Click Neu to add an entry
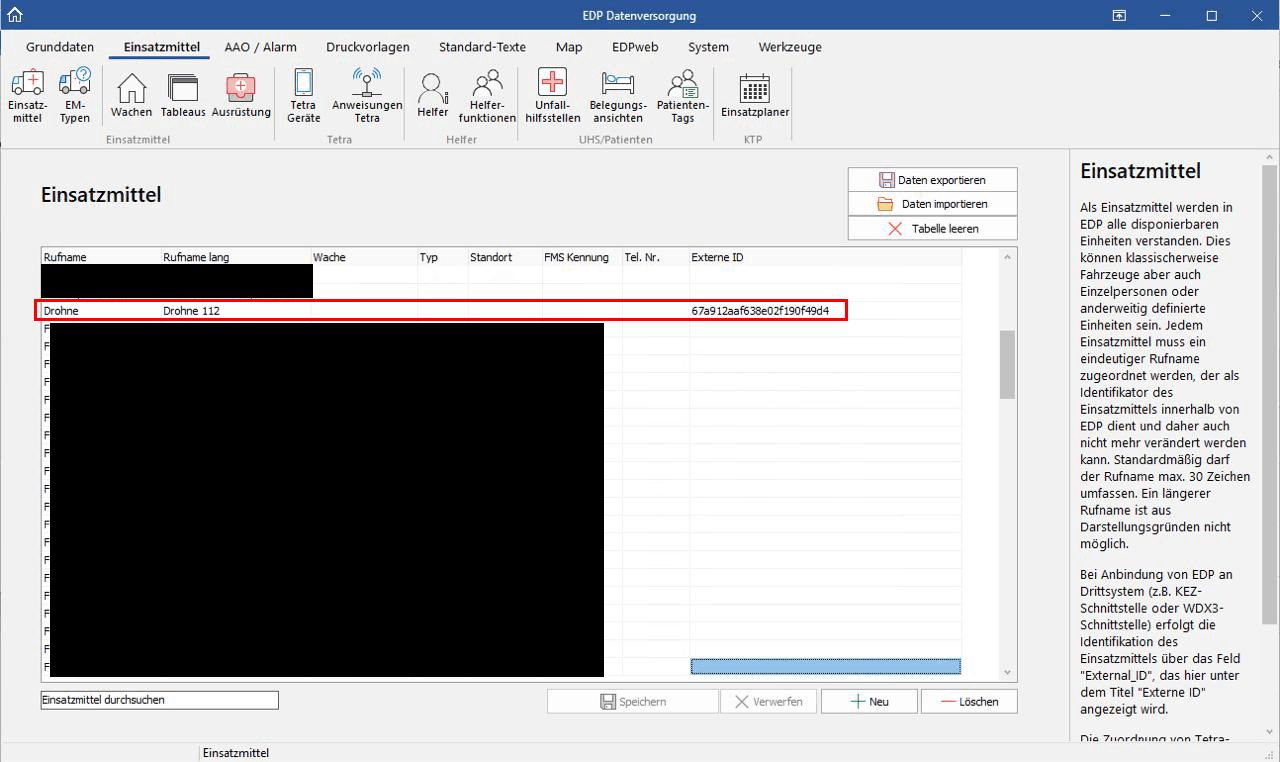 pos(868,701)
